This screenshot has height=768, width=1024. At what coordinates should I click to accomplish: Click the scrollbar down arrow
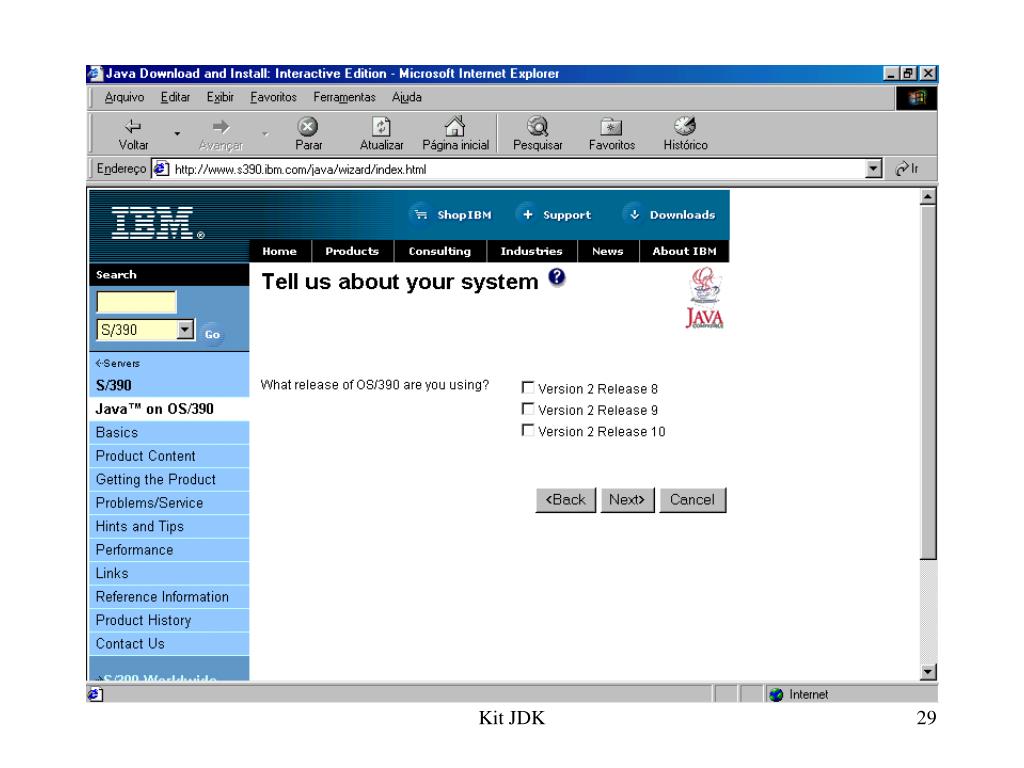(928, 671)
